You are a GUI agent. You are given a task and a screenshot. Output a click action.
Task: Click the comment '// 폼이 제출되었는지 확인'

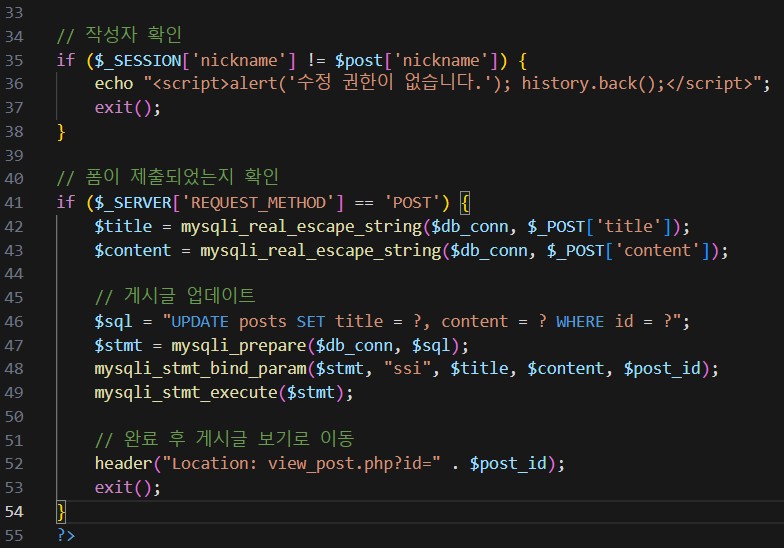pyautogui.click(x=168, y=178)
